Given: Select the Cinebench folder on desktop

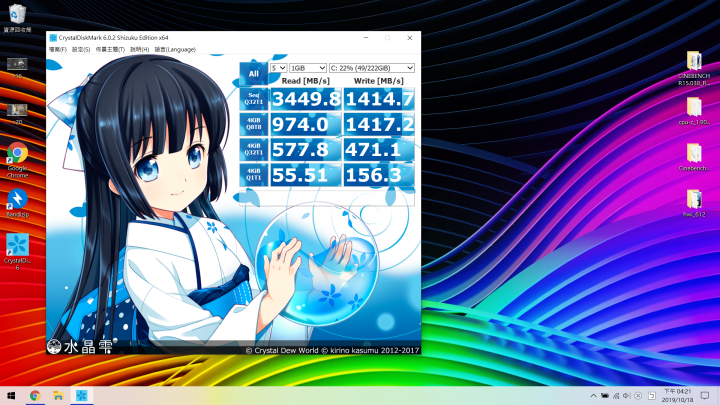Looking at the screenshot, I should tap(694, 157).
